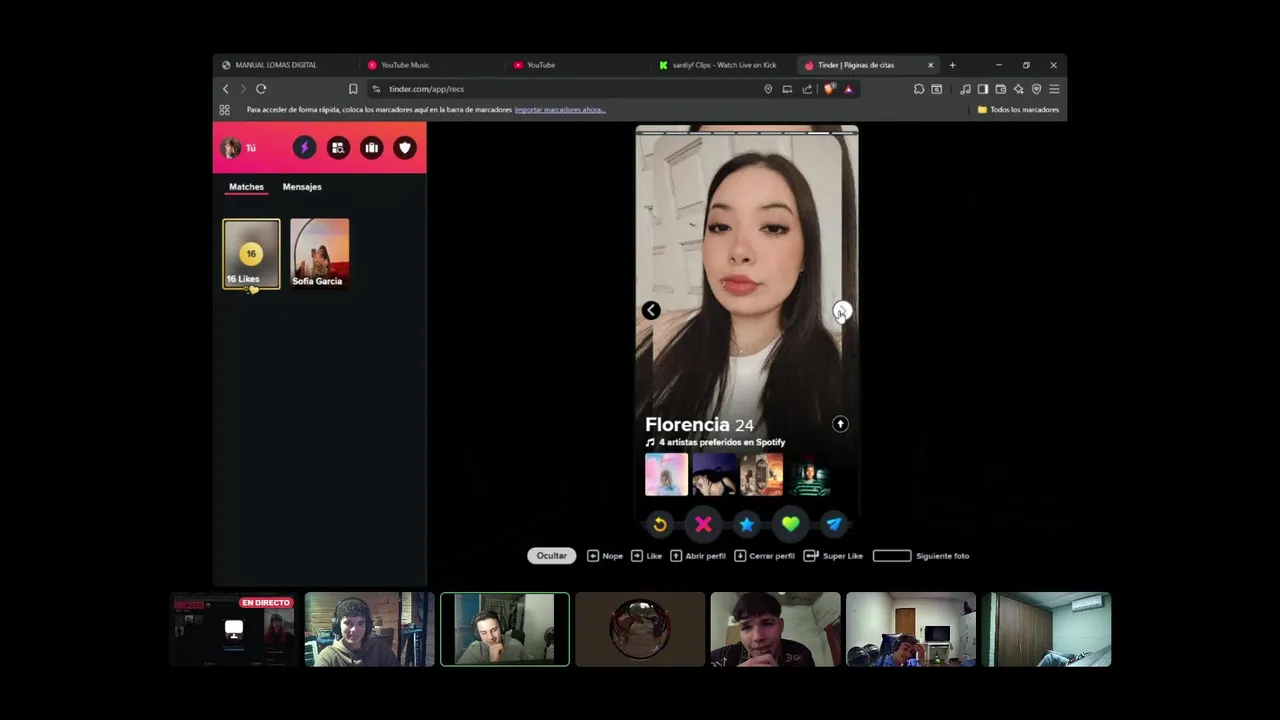
Task: Click Importar marcadores ahora link
Action: coord(560,110)
